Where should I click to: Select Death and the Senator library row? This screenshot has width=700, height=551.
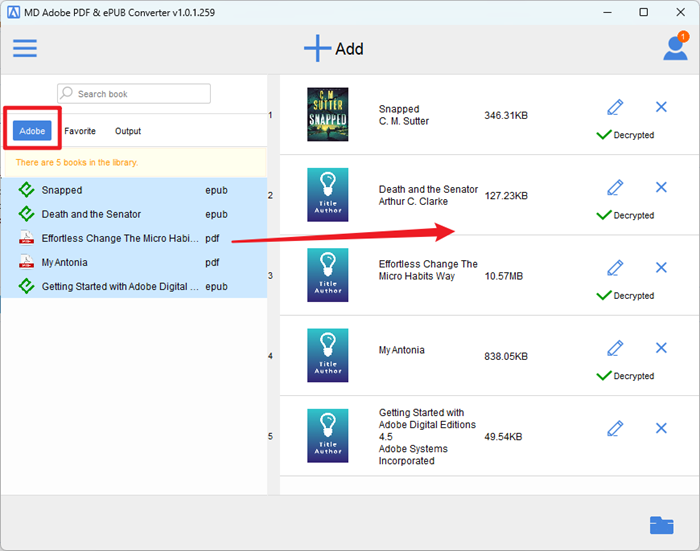click(x=134, y=214)
